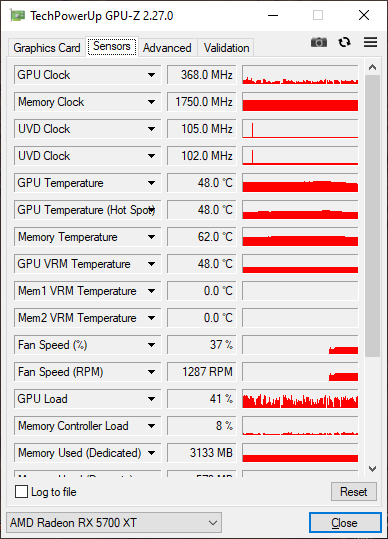
Task: Switch to the Advanced tab
Action: tap(167, 47)
